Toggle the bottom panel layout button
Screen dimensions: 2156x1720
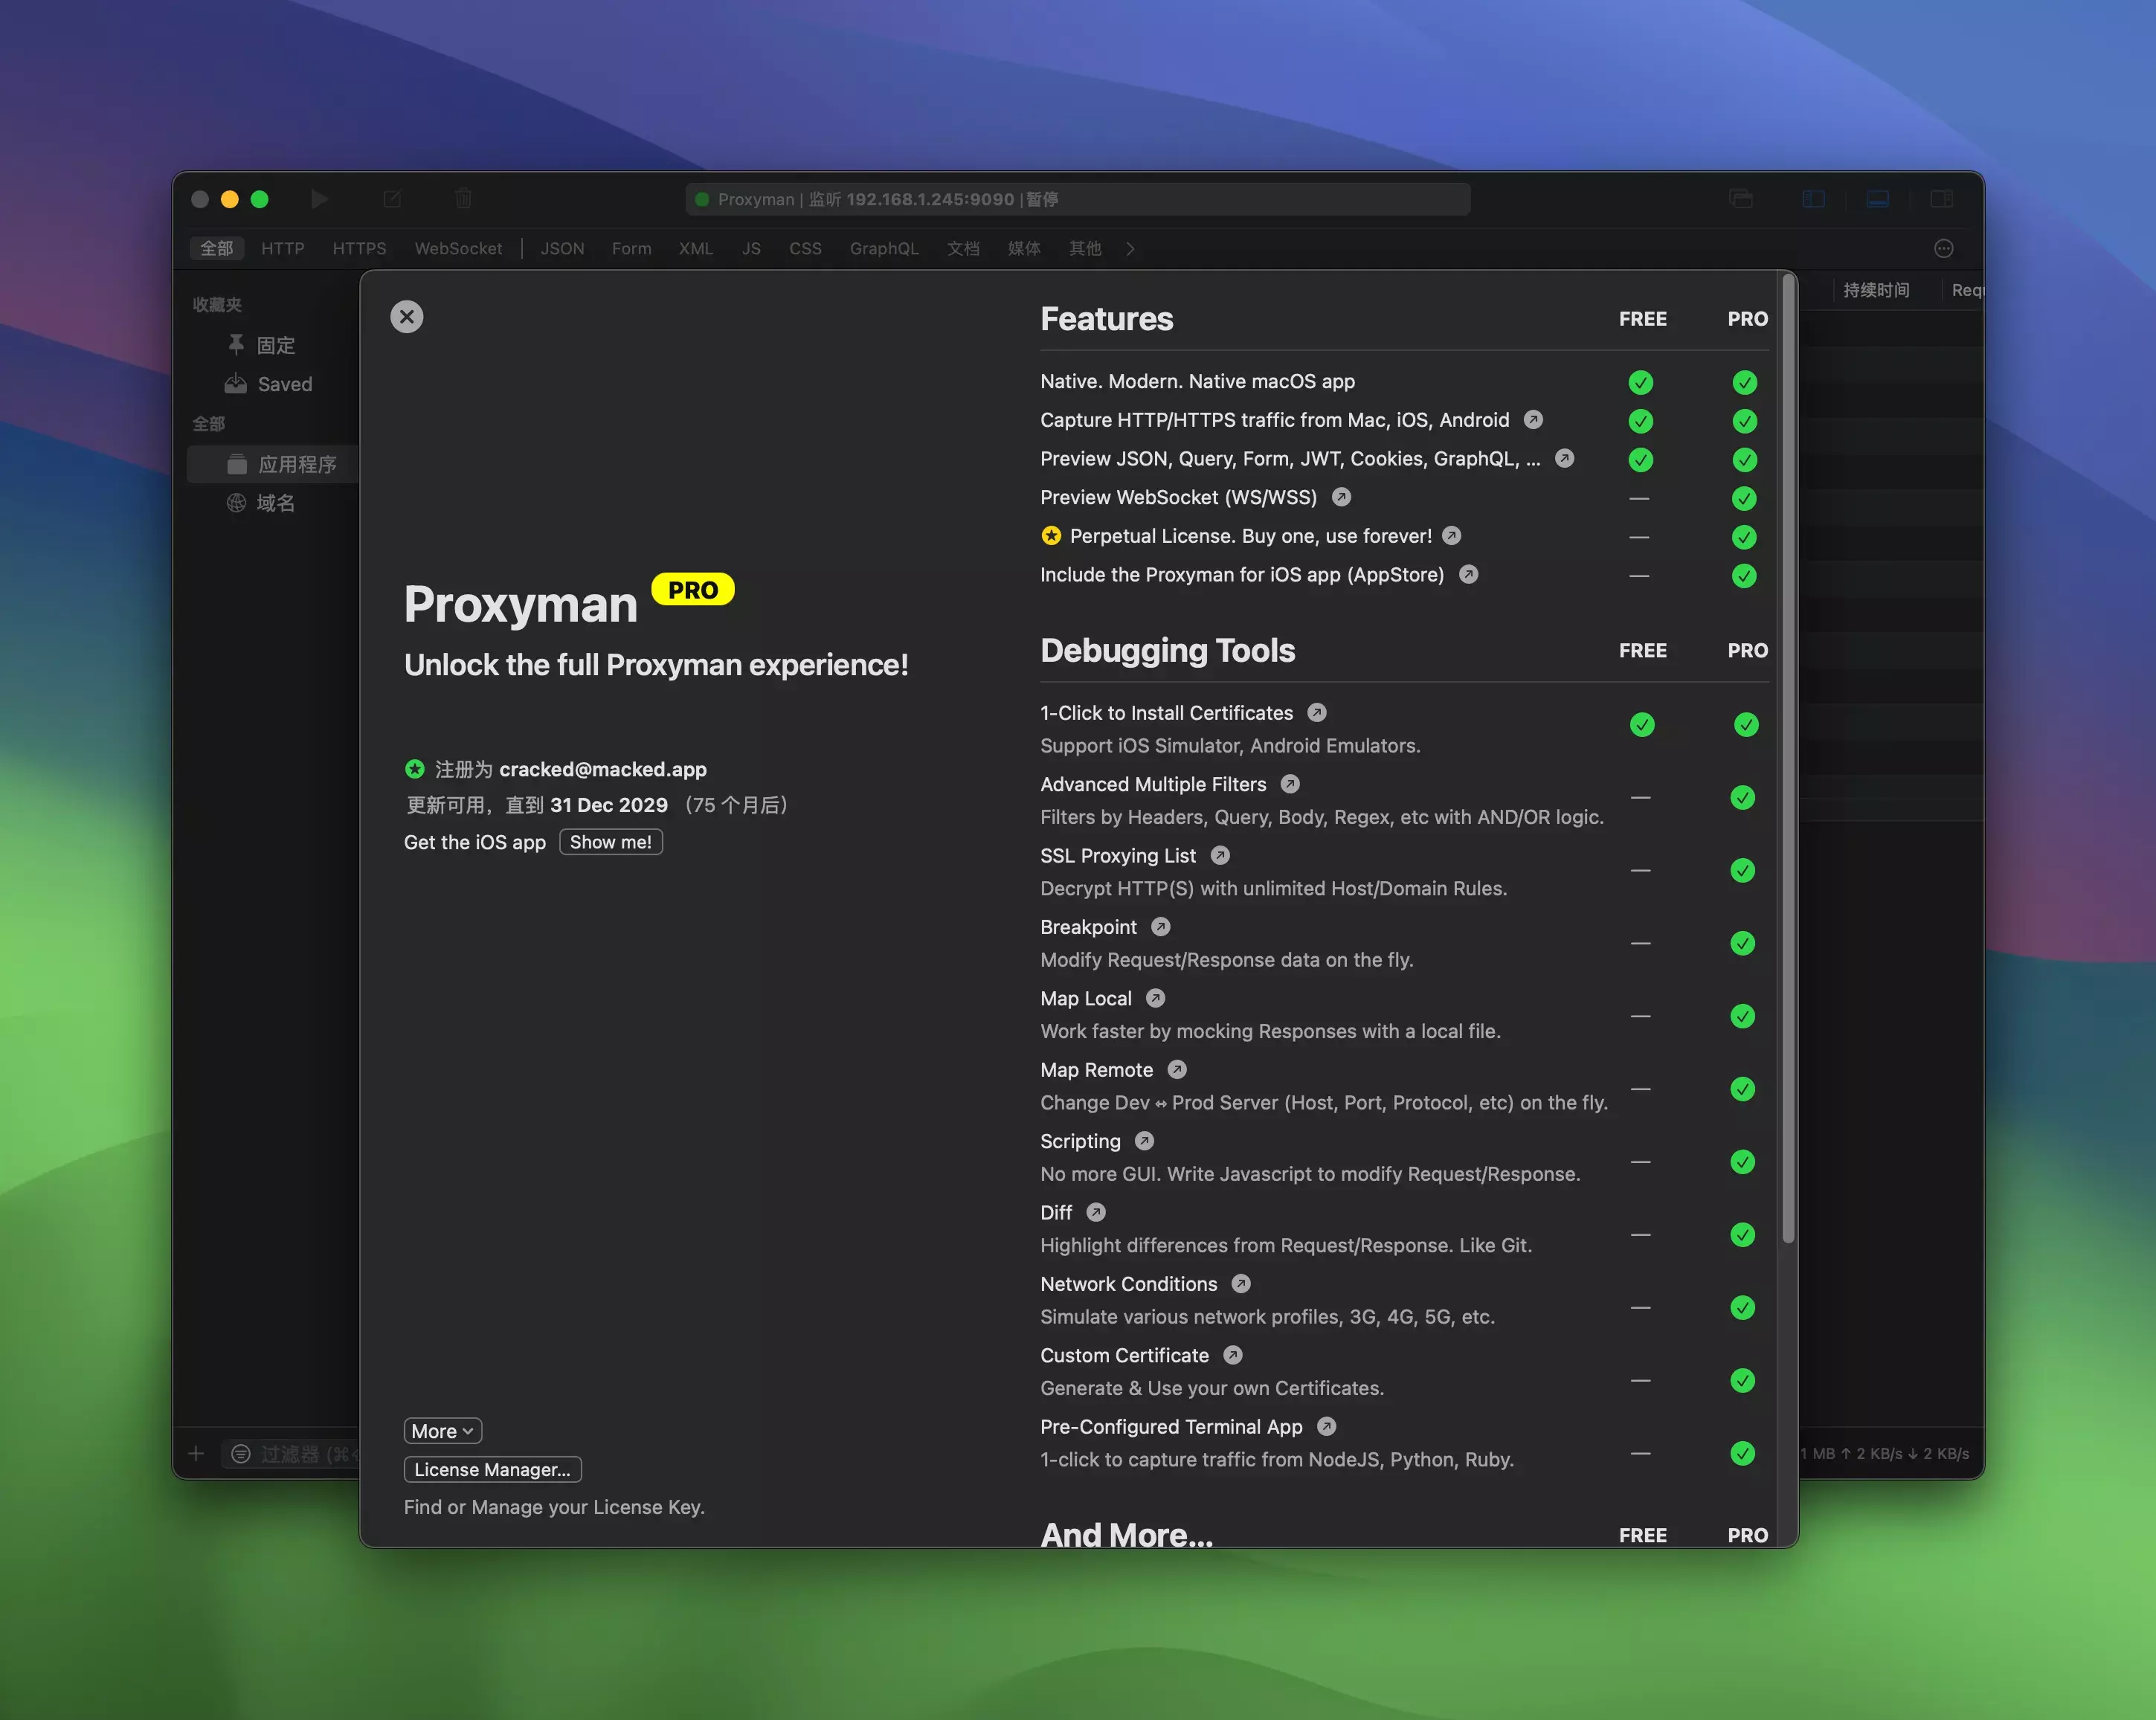coord(1877,199)
